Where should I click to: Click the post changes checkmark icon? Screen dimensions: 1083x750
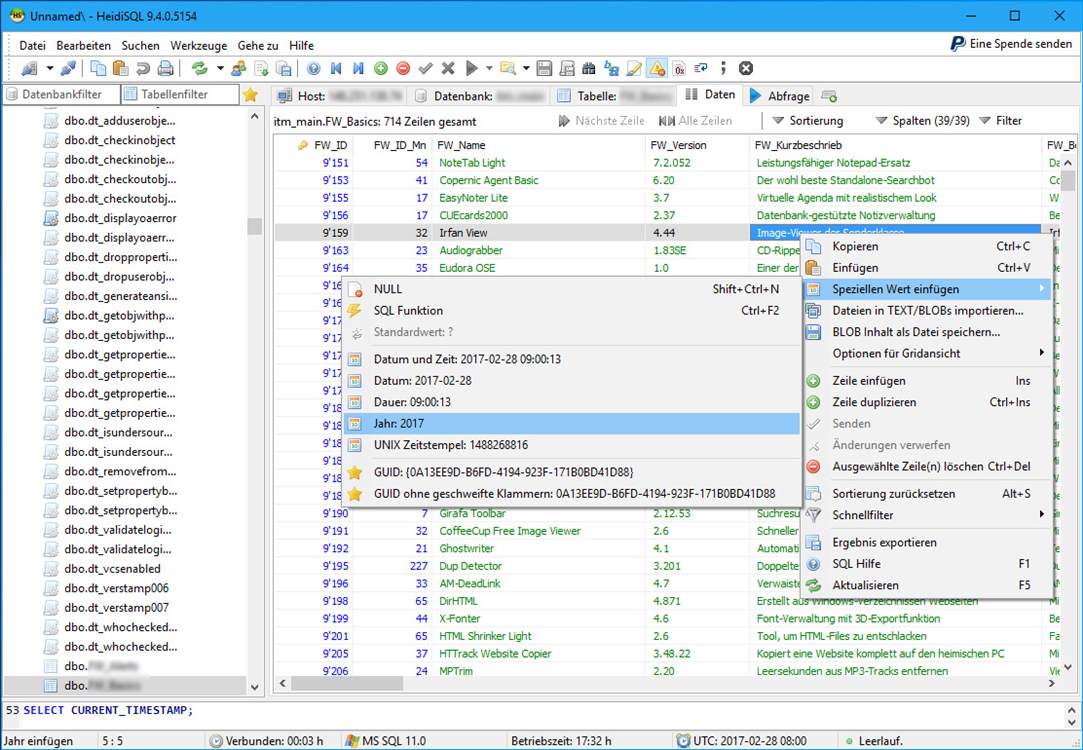(x=425, y=68)
